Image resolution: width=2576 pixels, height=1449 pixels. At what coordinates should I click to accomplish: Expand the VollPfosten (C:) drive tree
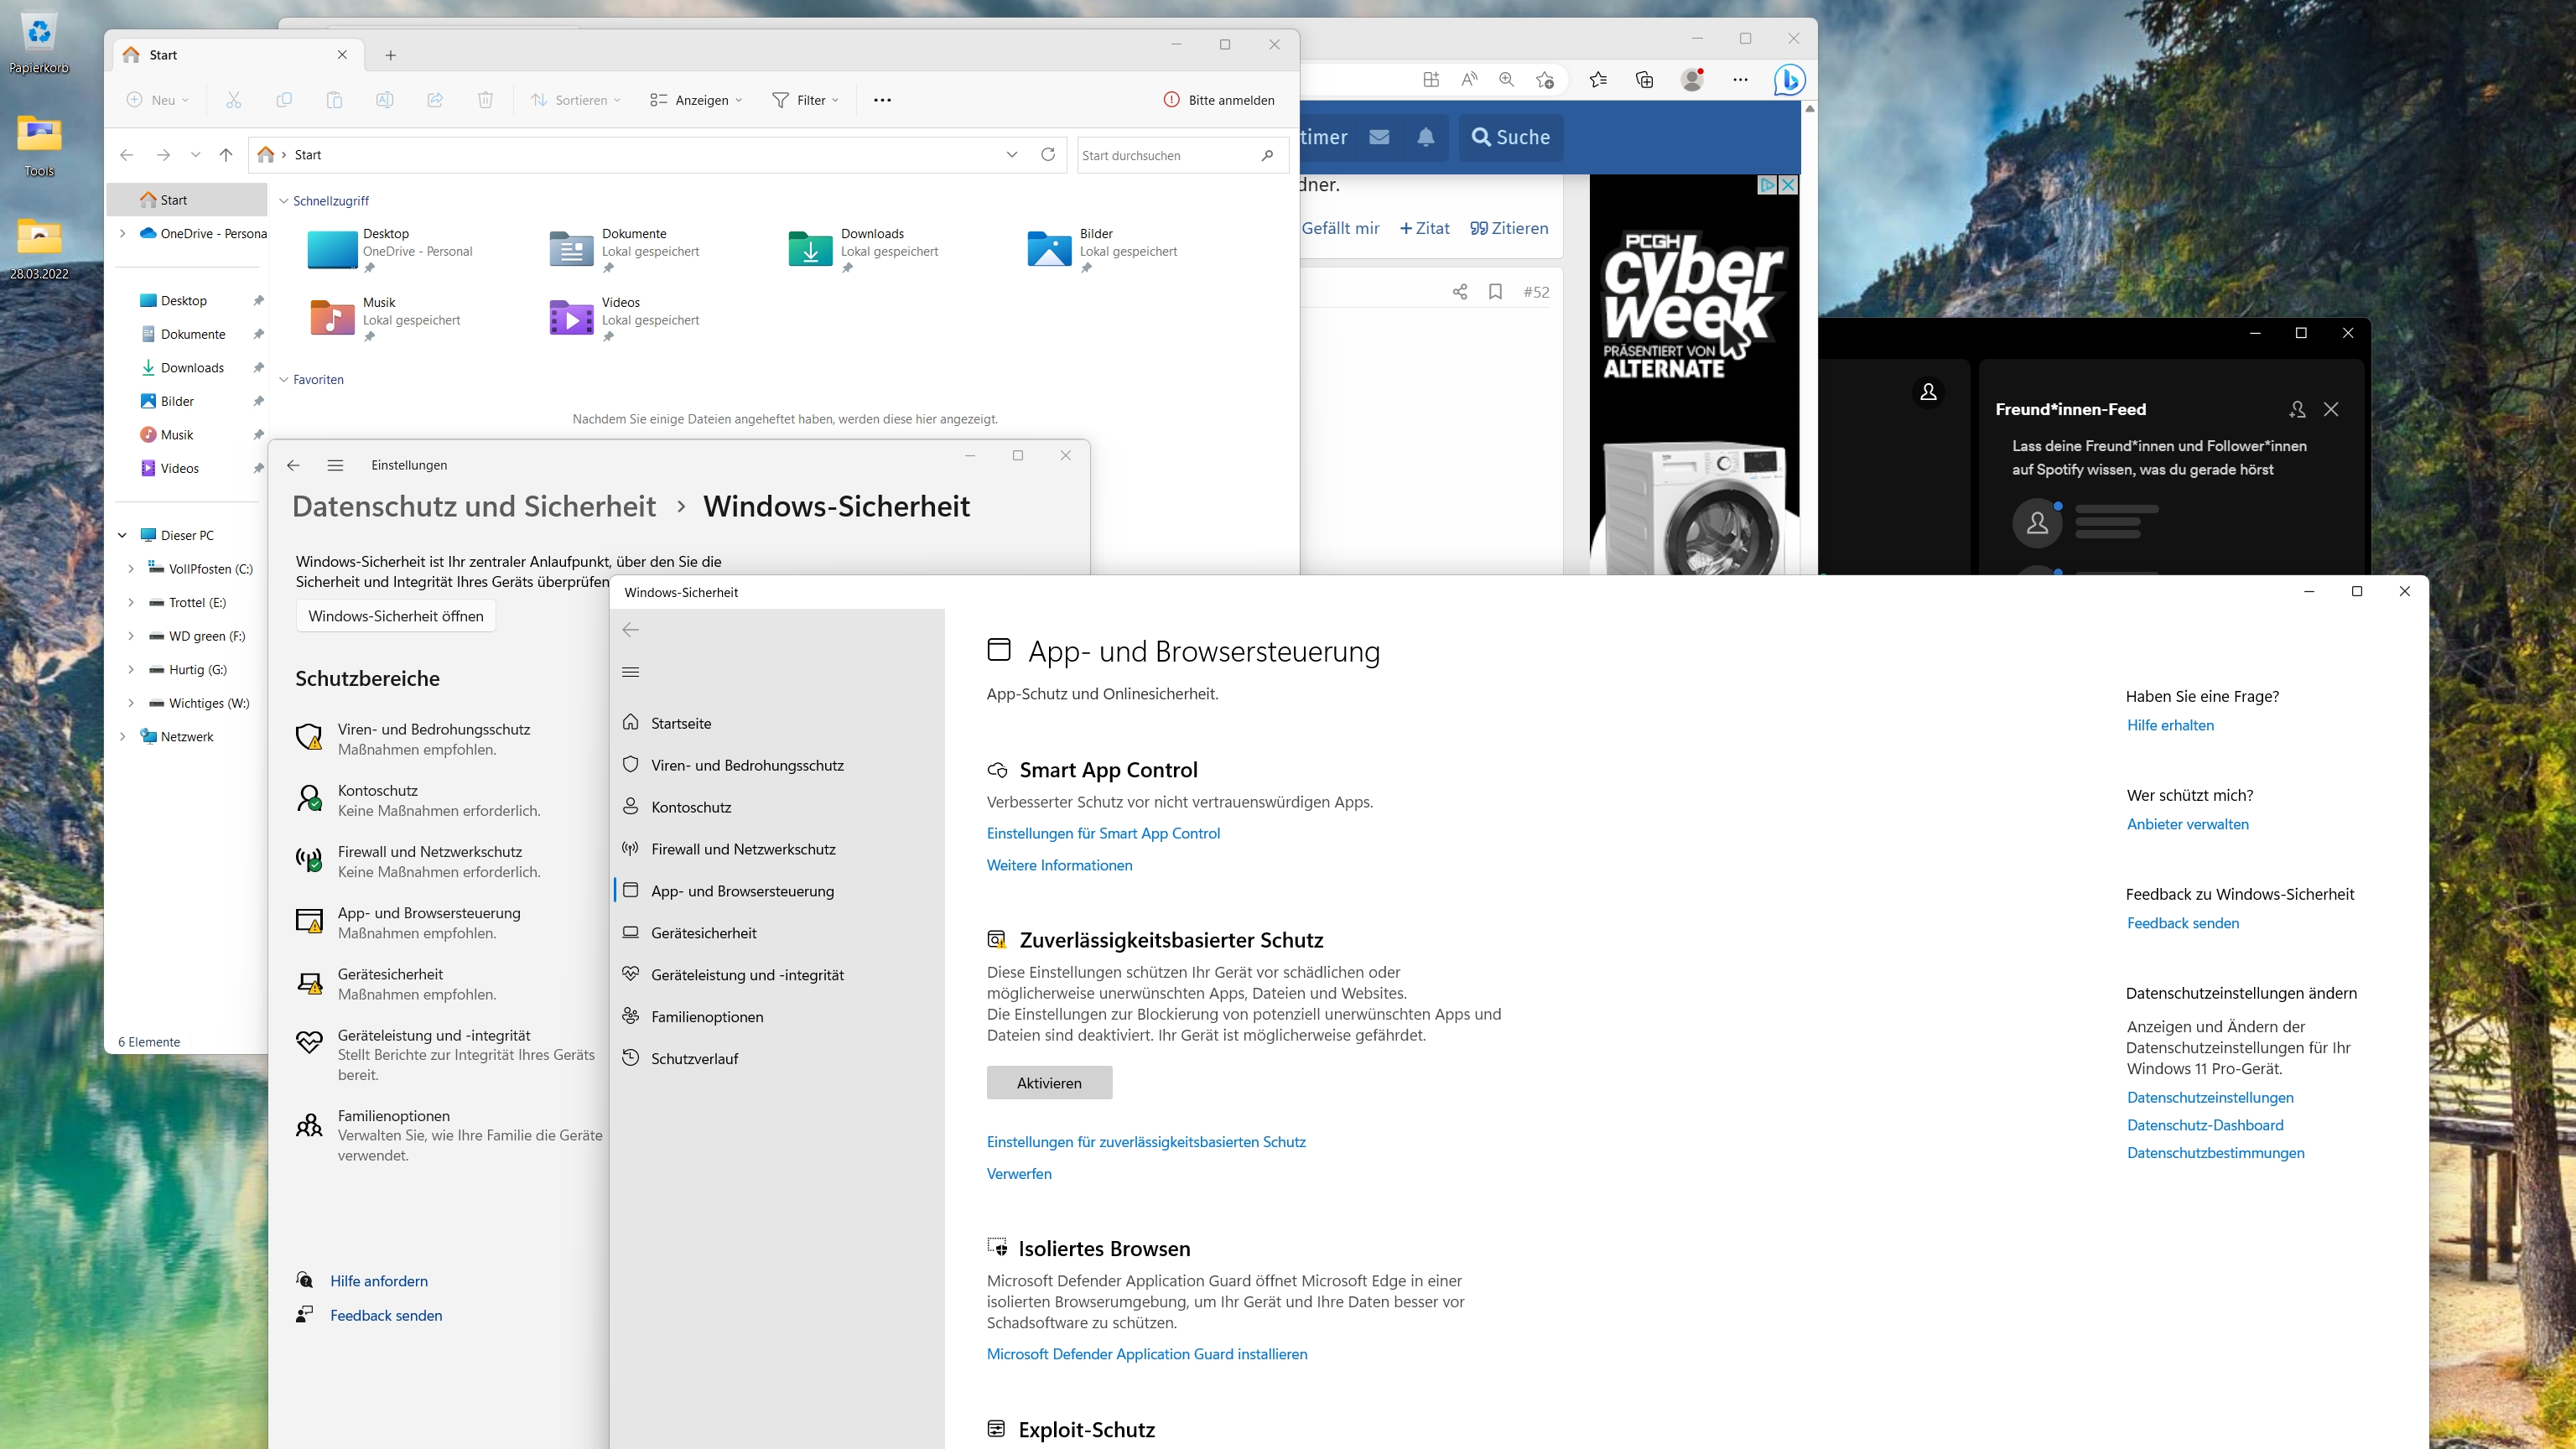pos(131,569)
